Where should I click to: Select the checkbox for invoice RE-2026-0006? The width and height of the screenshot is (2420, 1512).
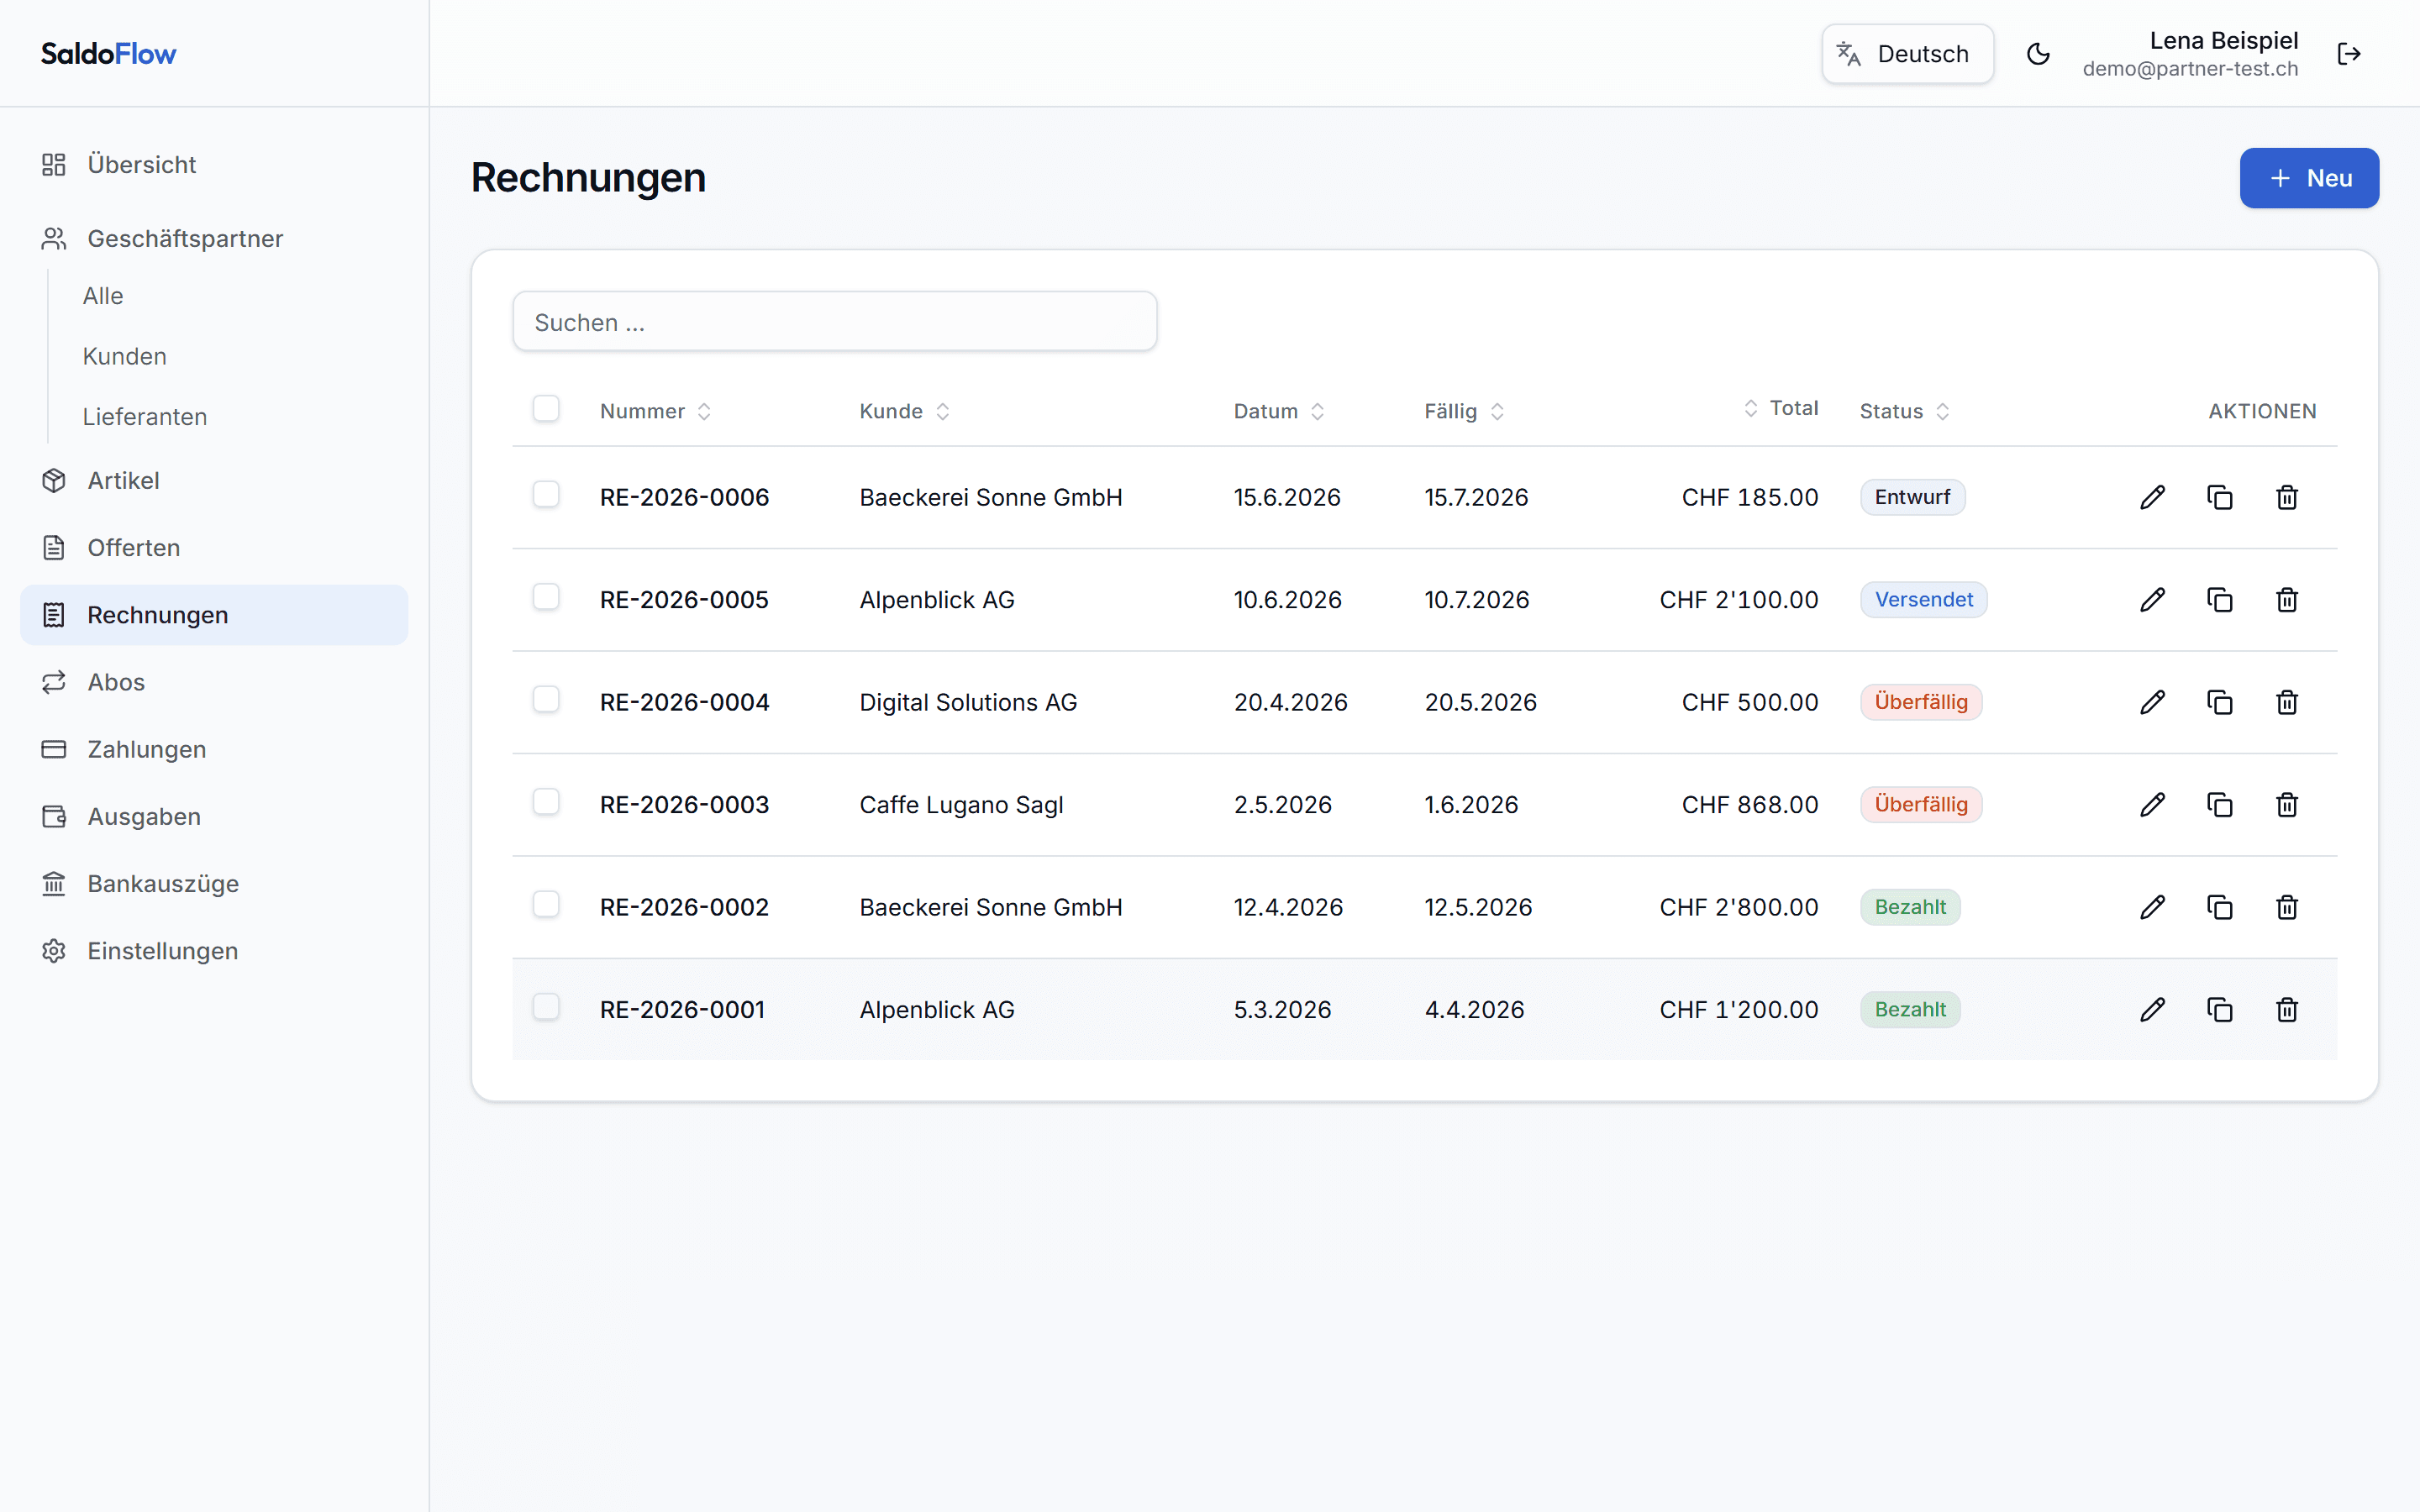pyautogui.click(x=546, y=494)
